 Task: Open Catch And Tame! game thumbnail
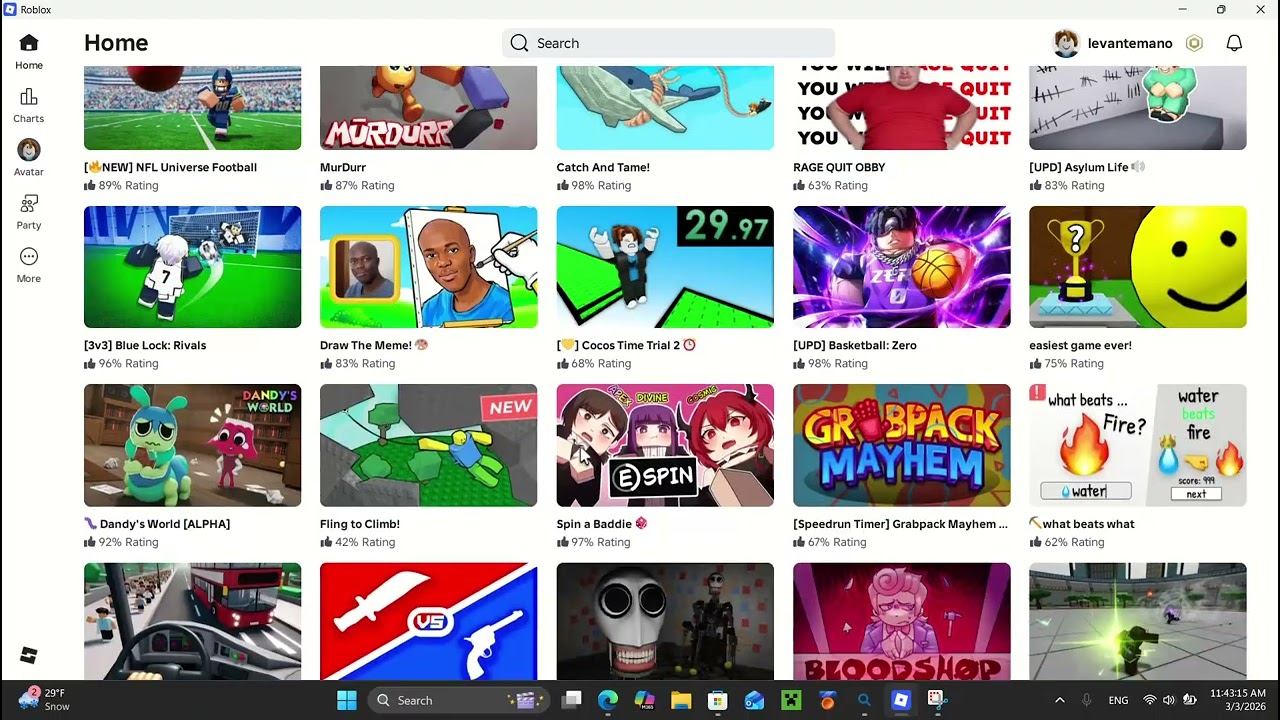point(665,108)
